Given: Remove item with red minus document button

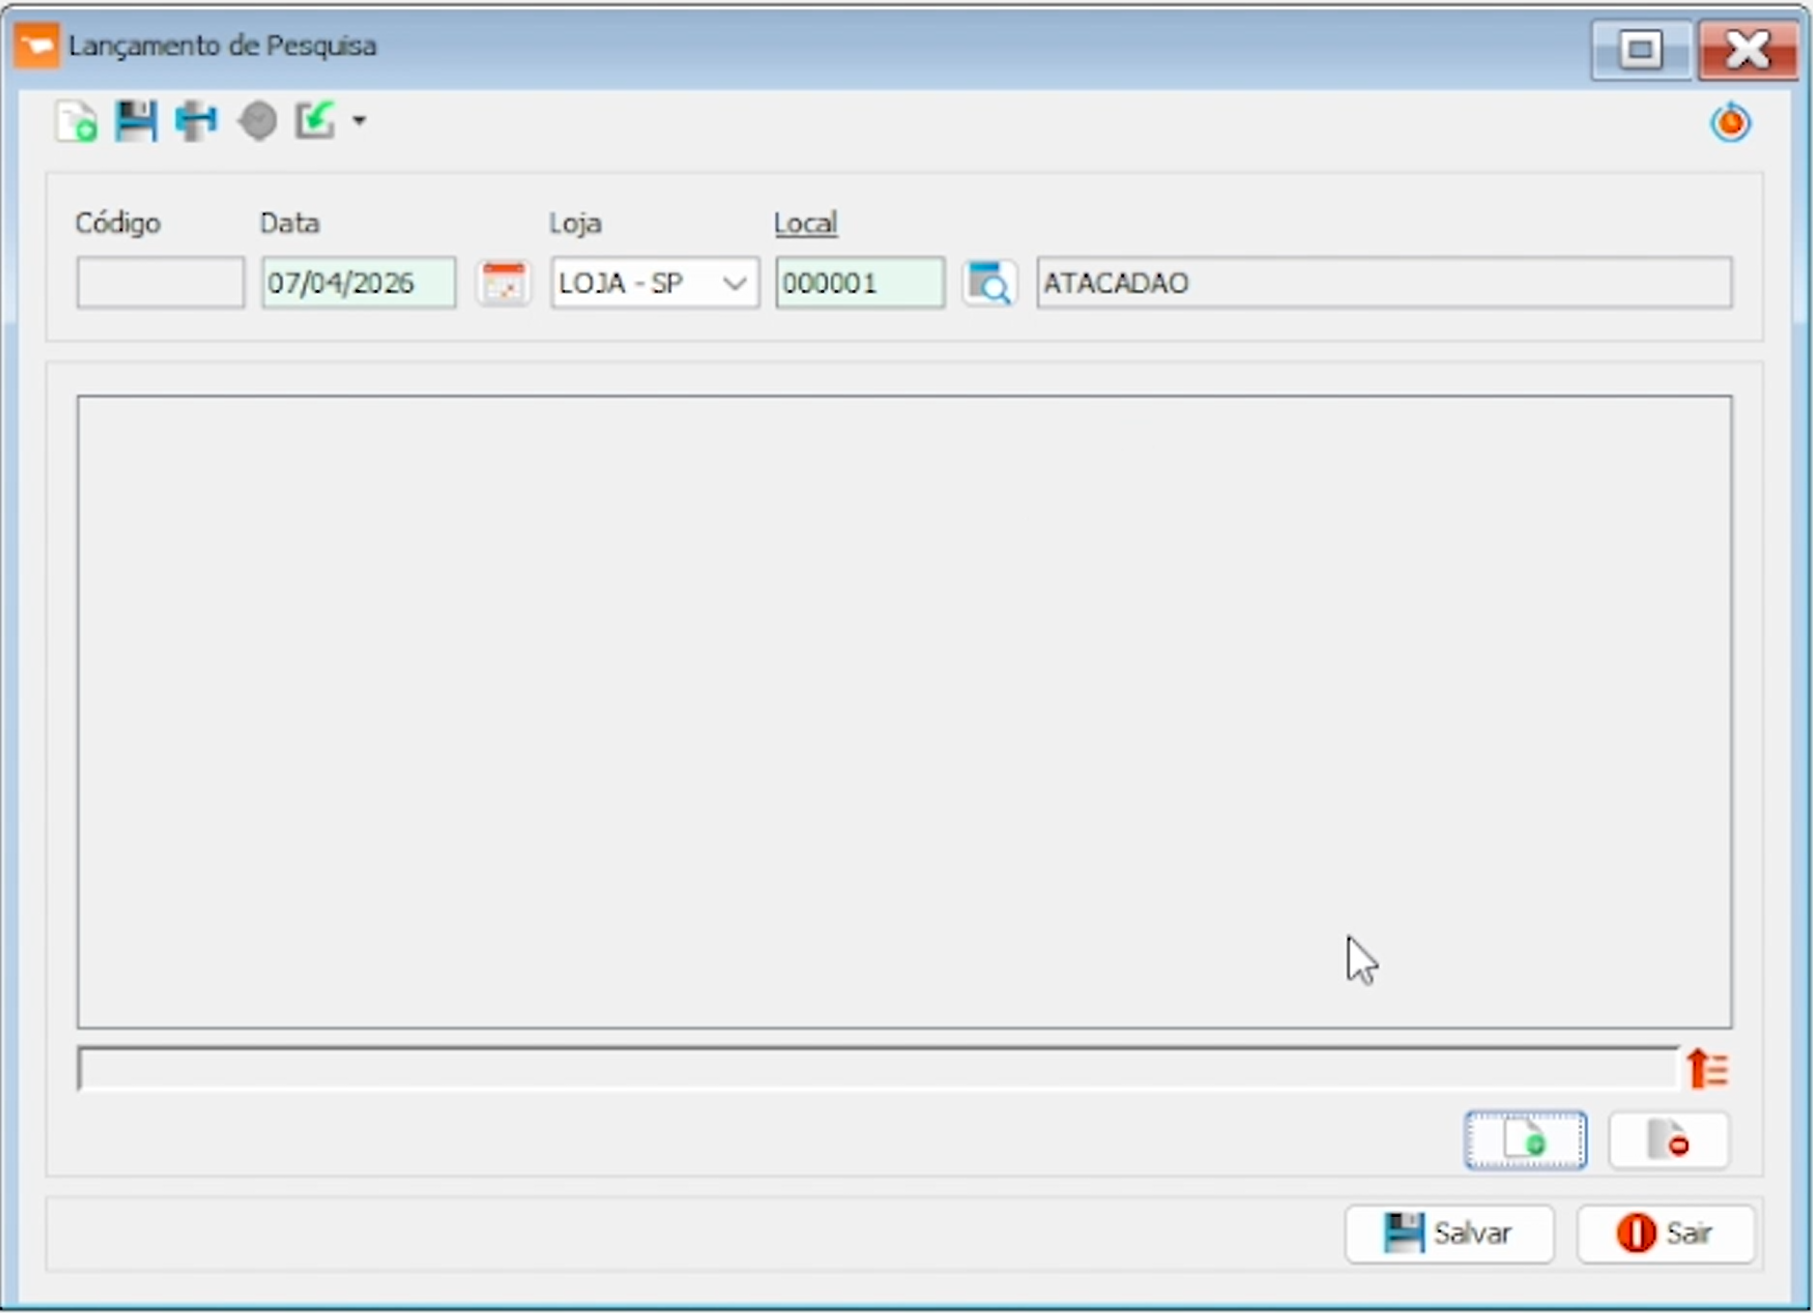Looking at the screenshot, I should click(x=1668, y=1140).
